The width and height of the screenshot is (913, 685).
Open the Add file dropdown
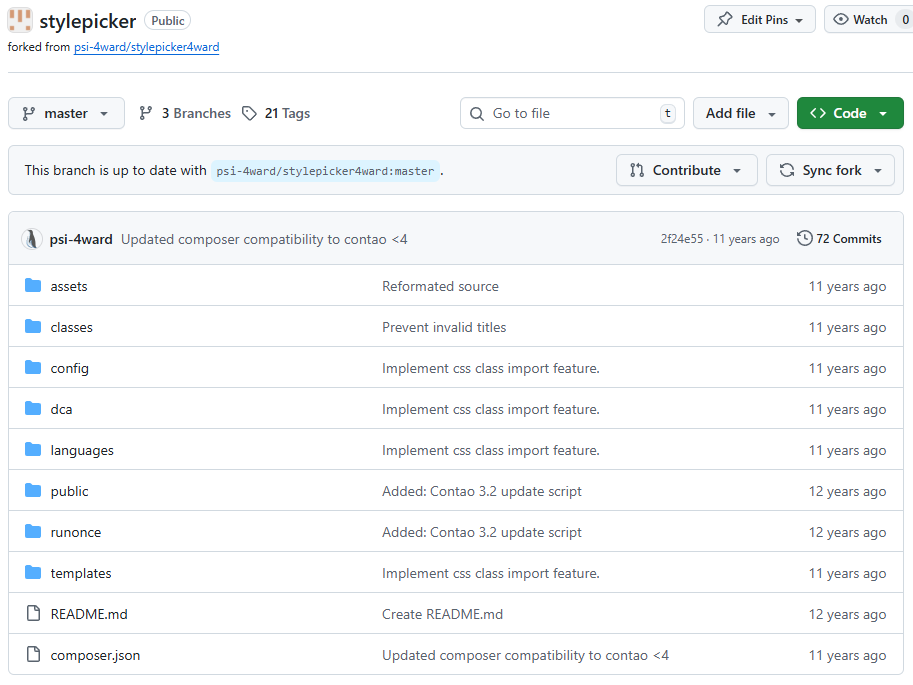pyautogui.click(x=740, y=113)
